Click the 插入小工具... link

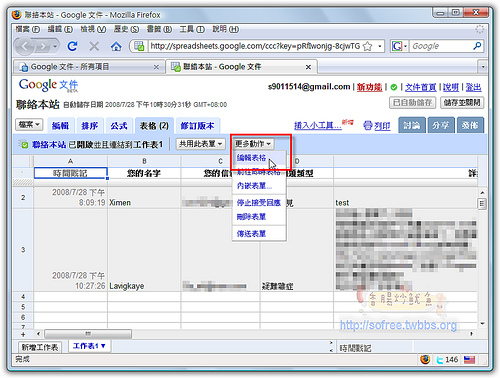click(318, 126)
